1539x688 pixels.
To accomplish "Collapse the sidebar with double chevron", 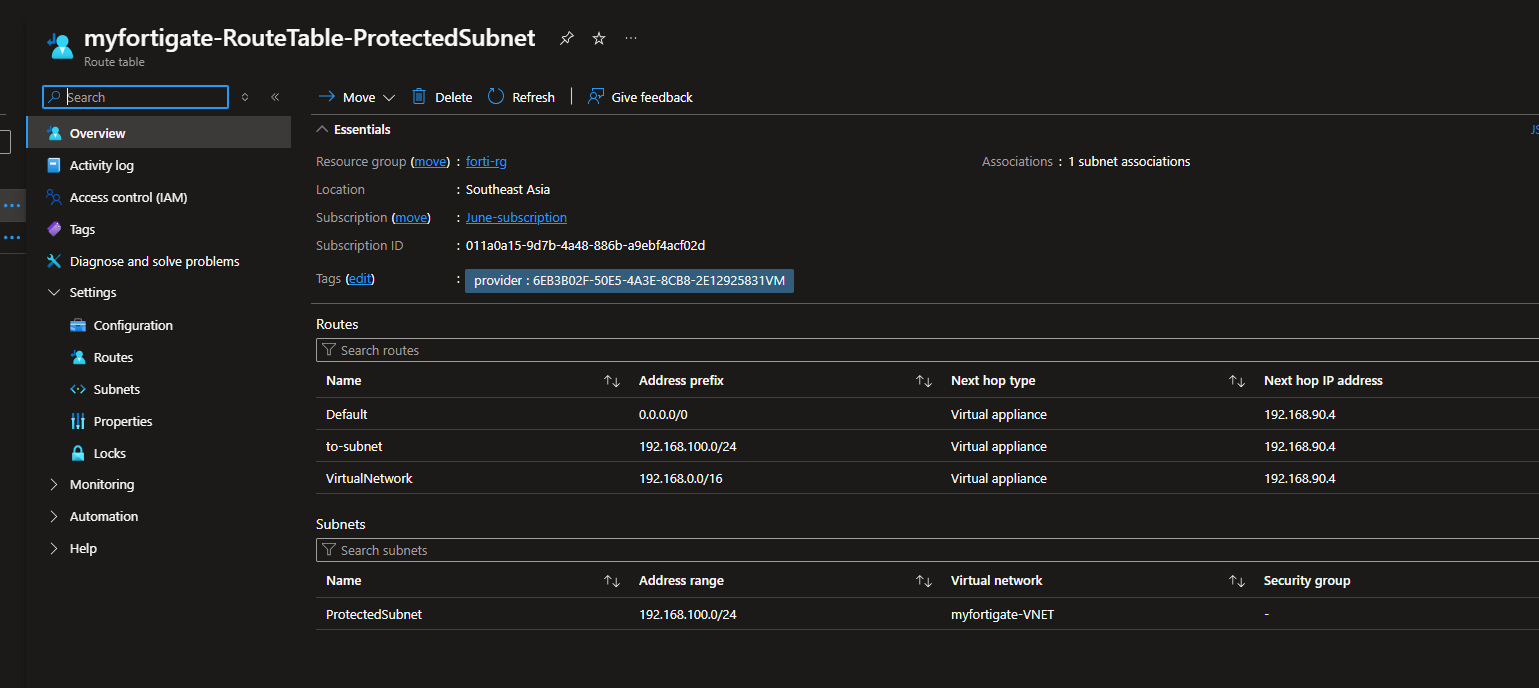I will coord(275,97).
